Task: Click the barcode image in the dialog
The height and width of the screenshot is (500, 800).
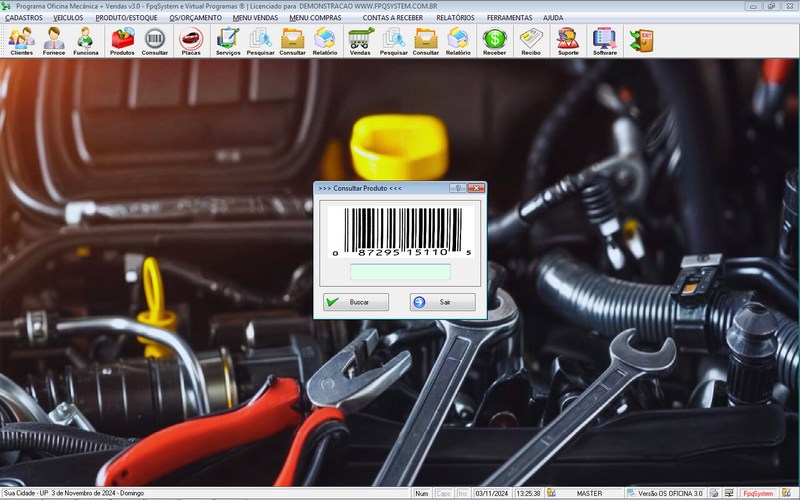Action: pyautogui.click(x=401, y=232)
